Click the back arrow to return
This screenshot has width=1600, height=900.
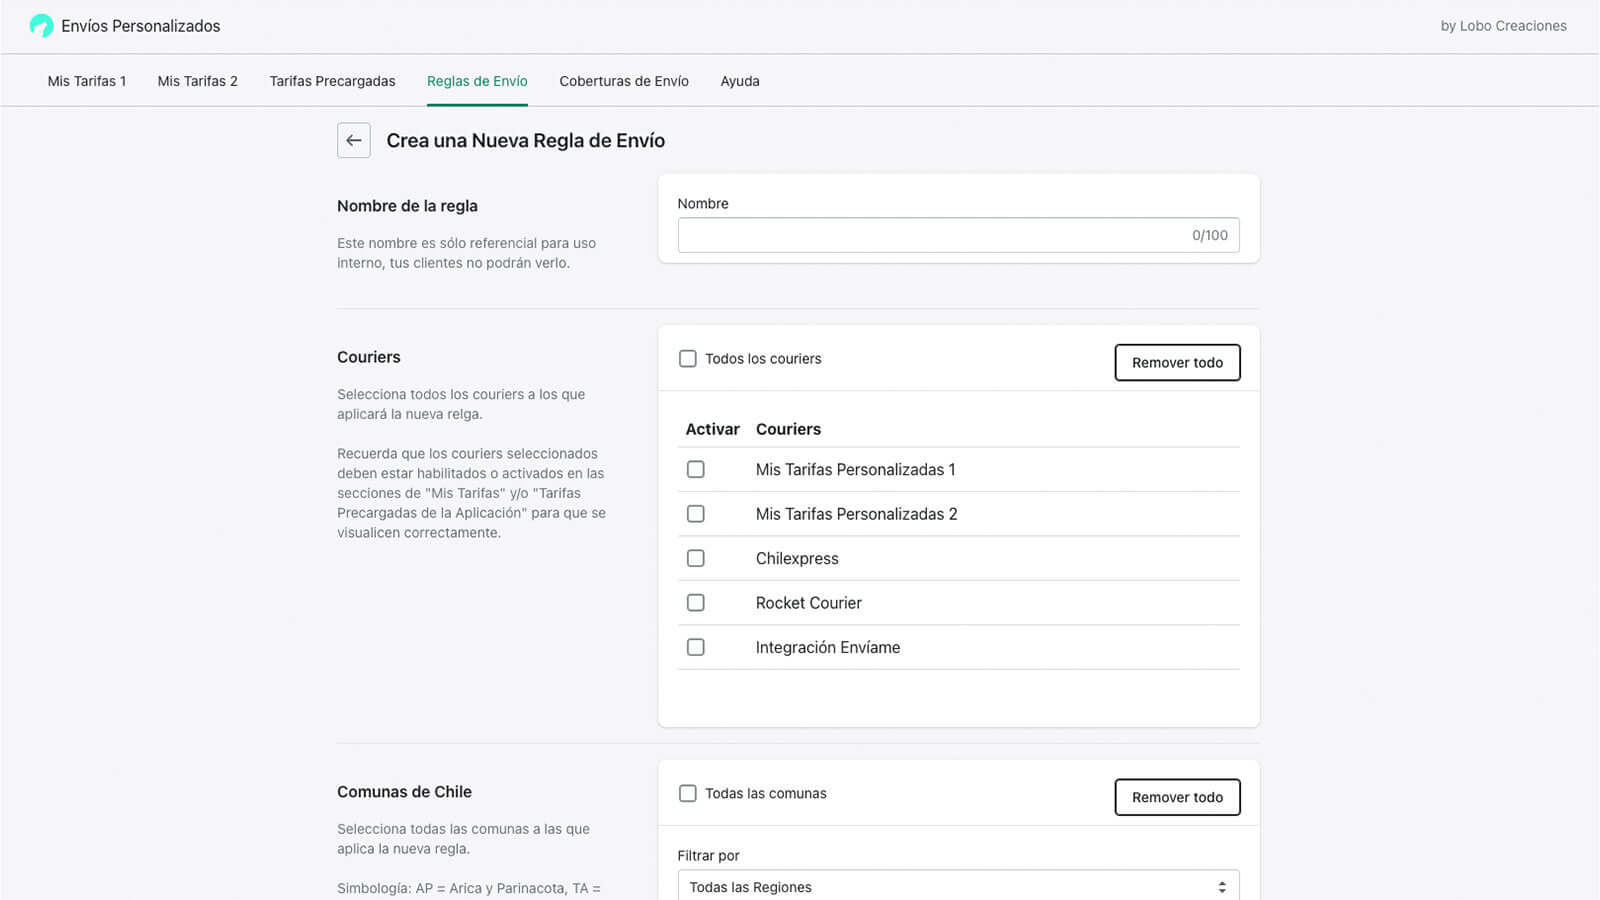click(353, 140)
